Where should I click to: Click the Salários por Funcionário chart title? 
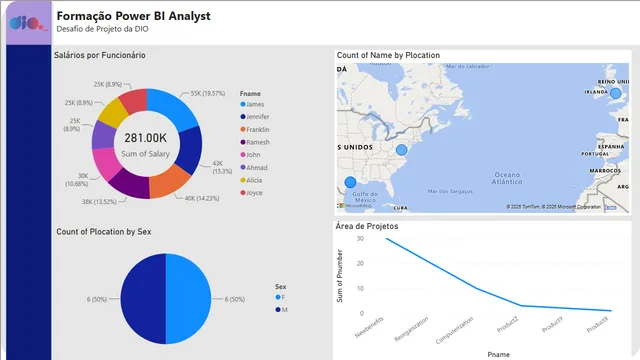pos(100,55)
